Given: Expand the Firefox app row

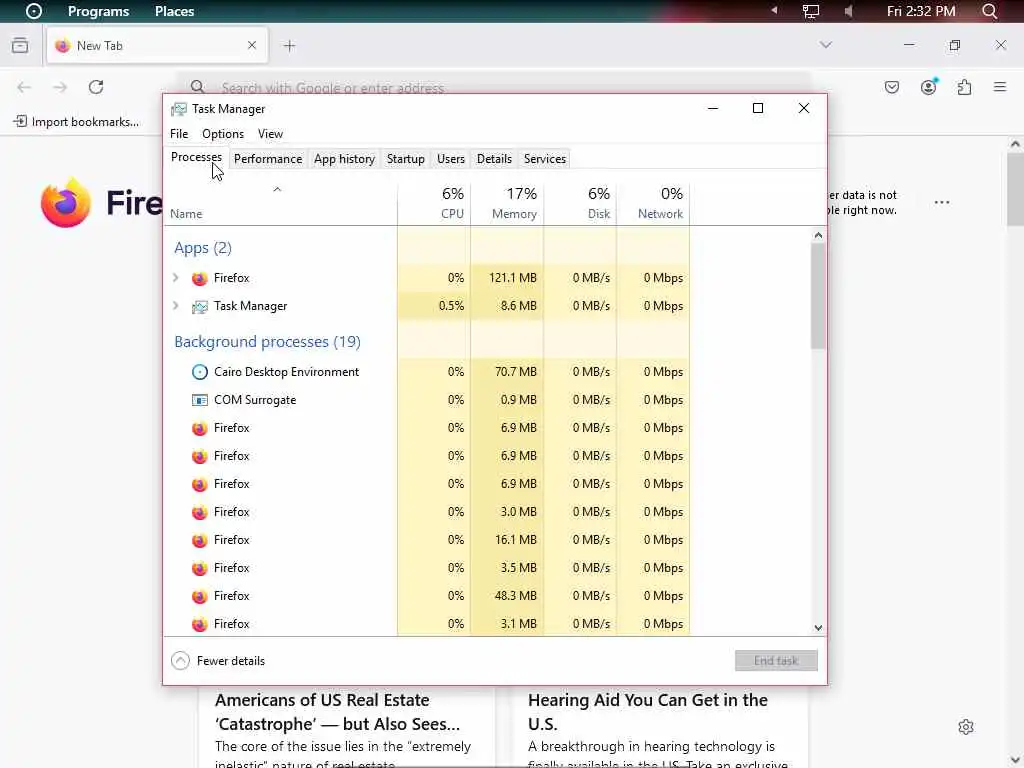Looking at the screenshot, I should click(x=176, y=278).
